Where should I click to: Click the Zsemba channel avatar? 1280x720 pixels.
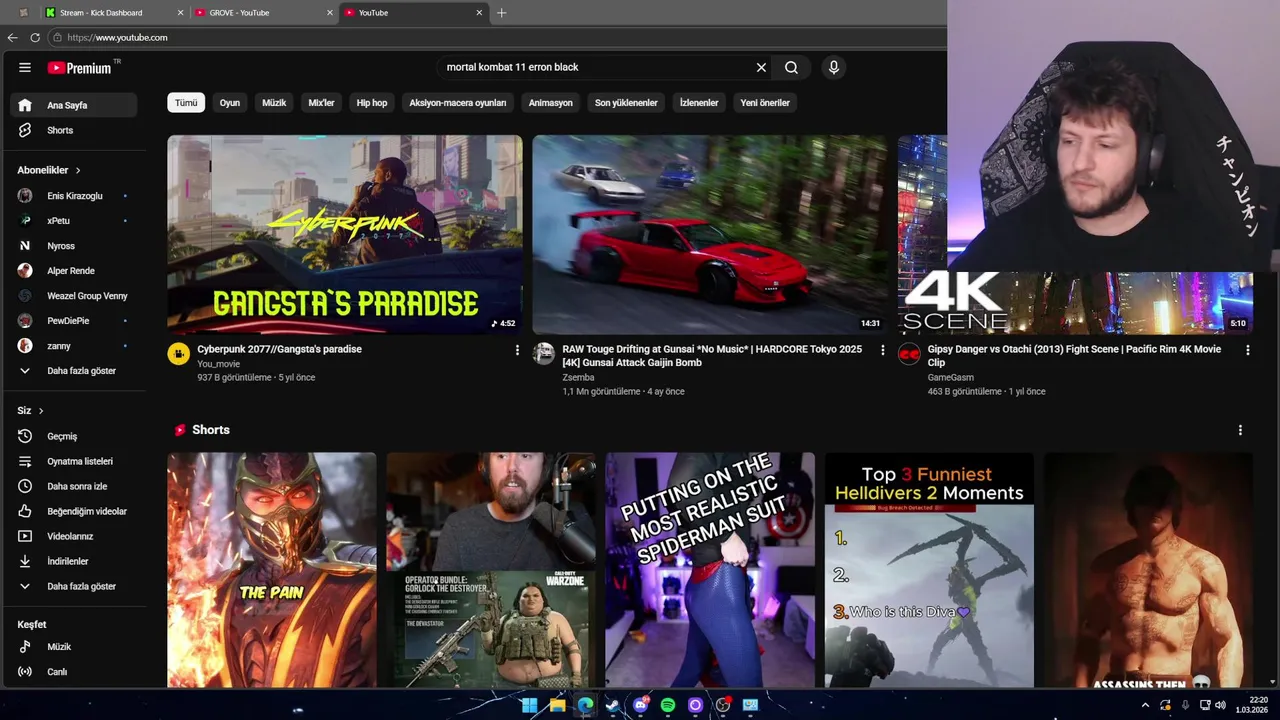(x=544, y=354)
